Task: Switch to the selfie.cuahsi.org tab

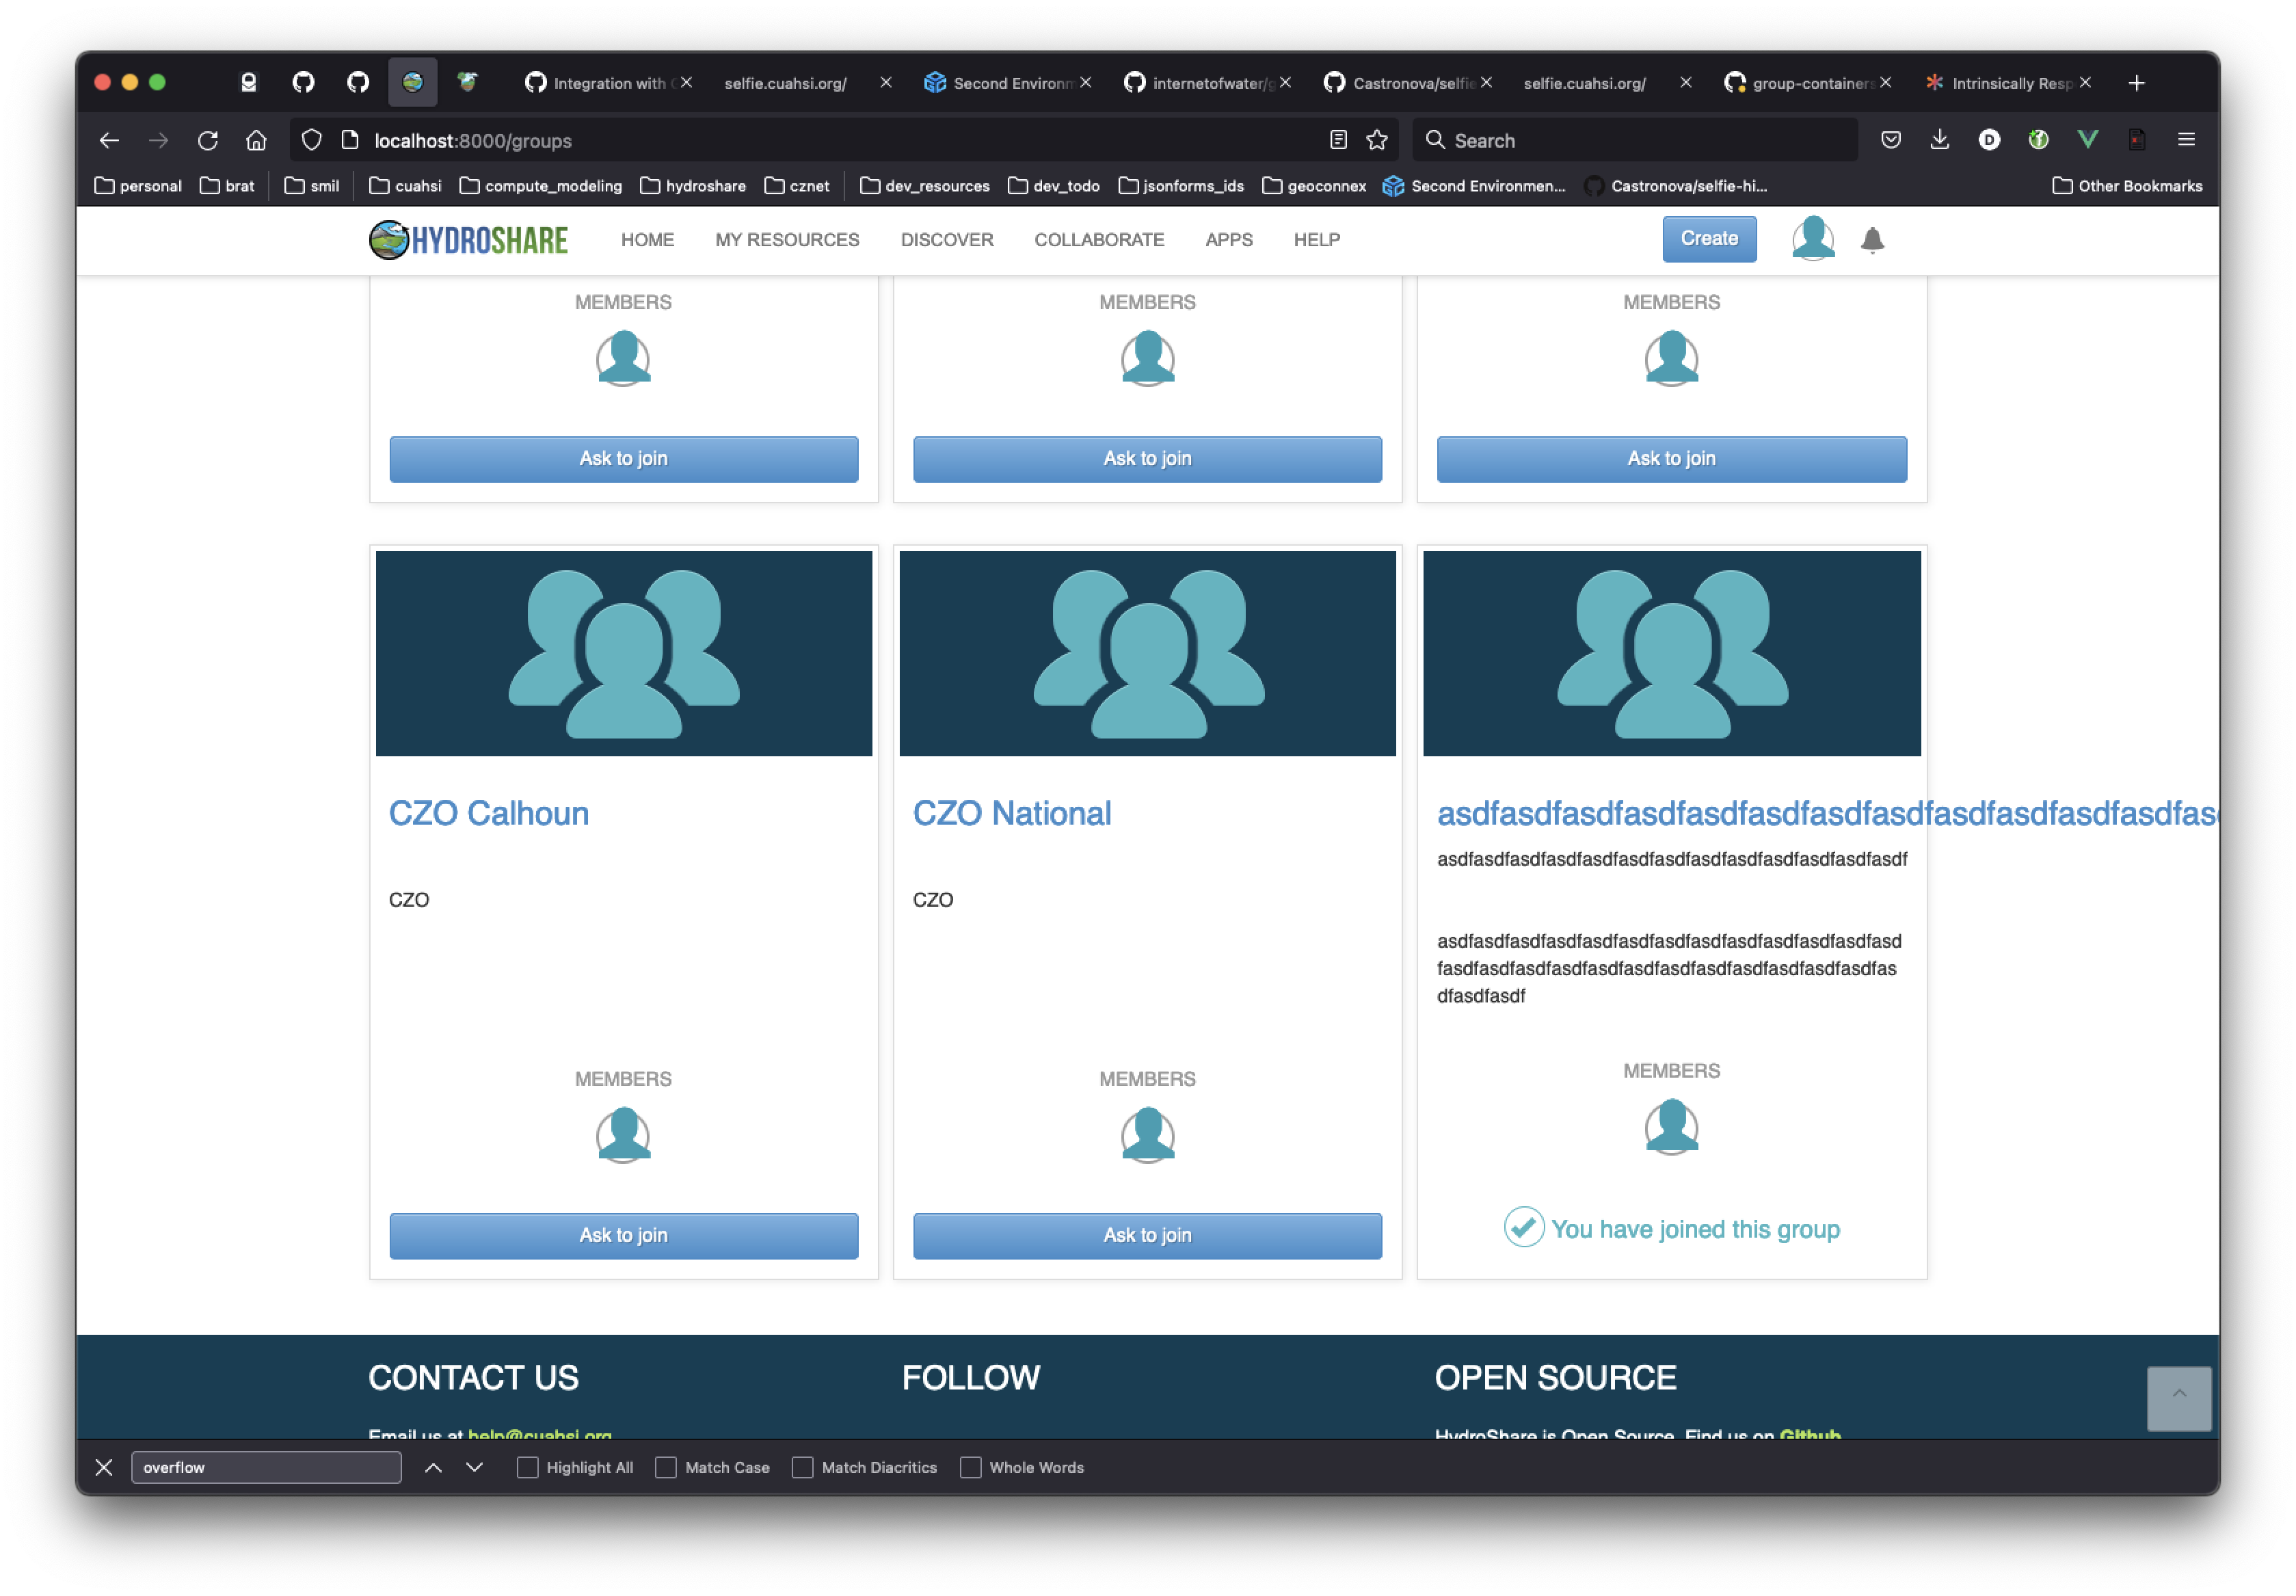Action: [x=785, y=83]
